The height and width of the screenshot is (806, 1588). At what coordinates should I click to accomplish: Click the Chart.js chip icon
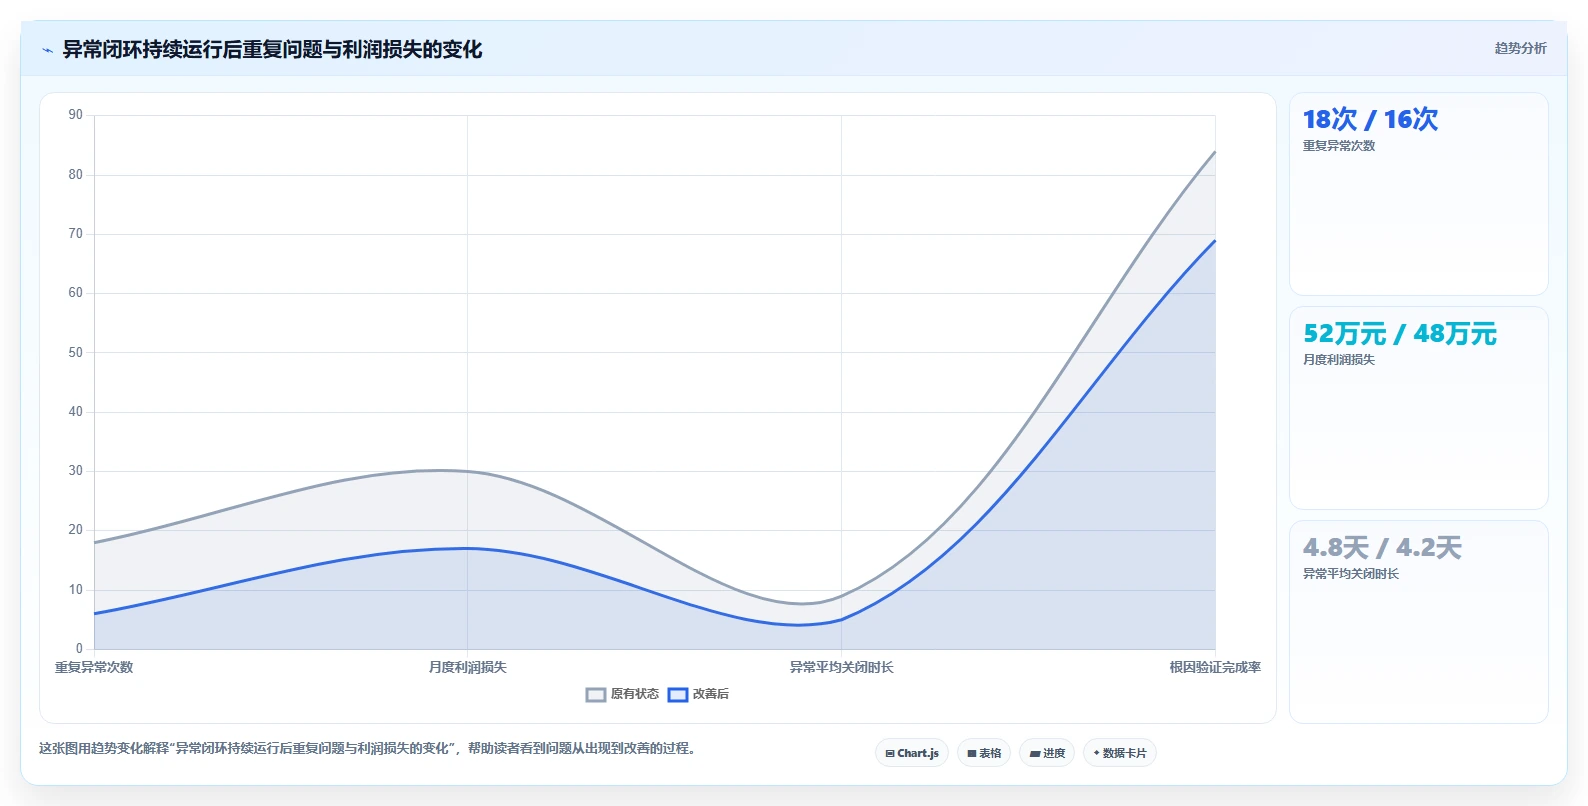(x=890, y=754)
